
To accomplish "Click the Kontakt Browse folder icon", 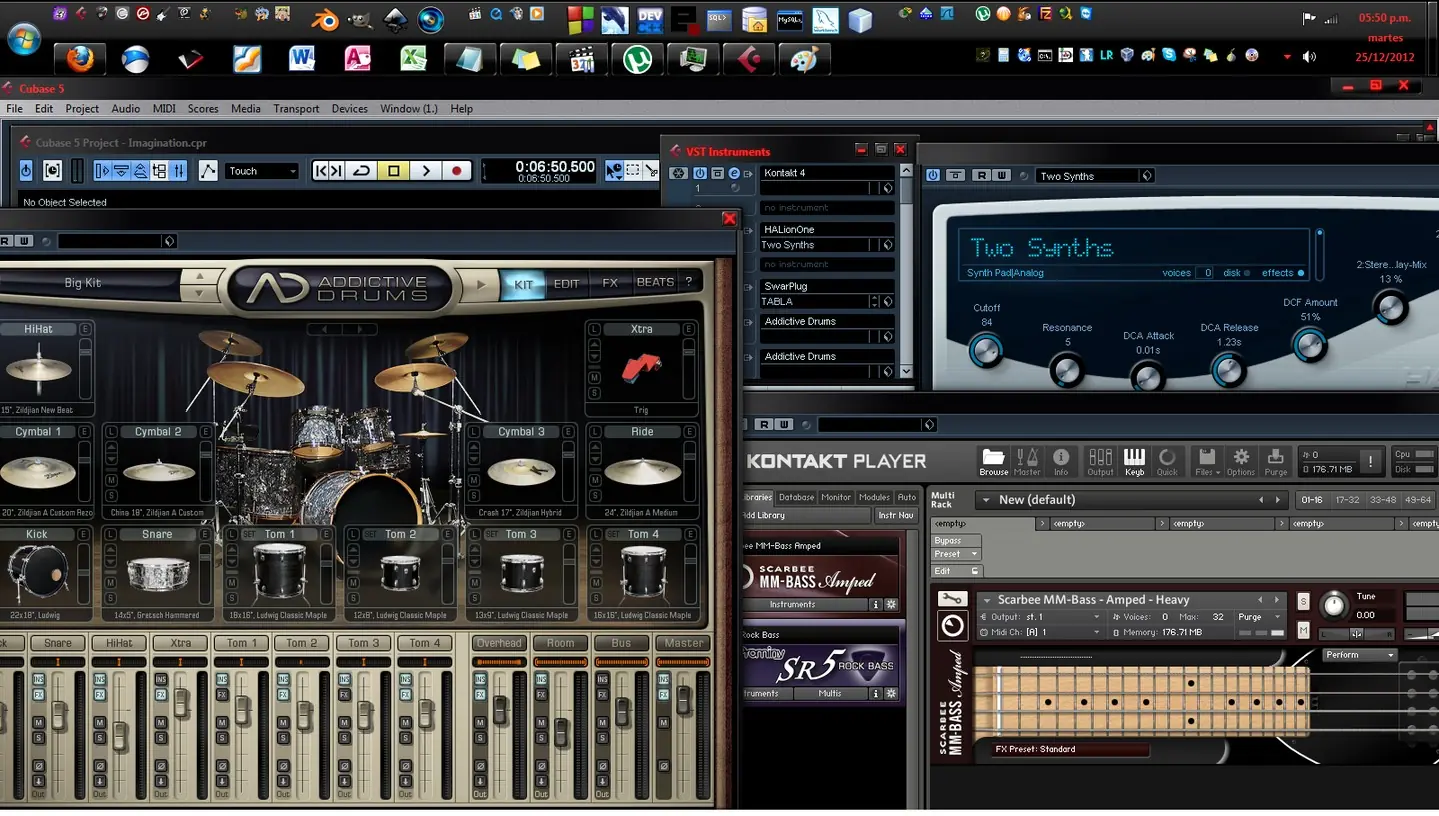I will (993, 461).
